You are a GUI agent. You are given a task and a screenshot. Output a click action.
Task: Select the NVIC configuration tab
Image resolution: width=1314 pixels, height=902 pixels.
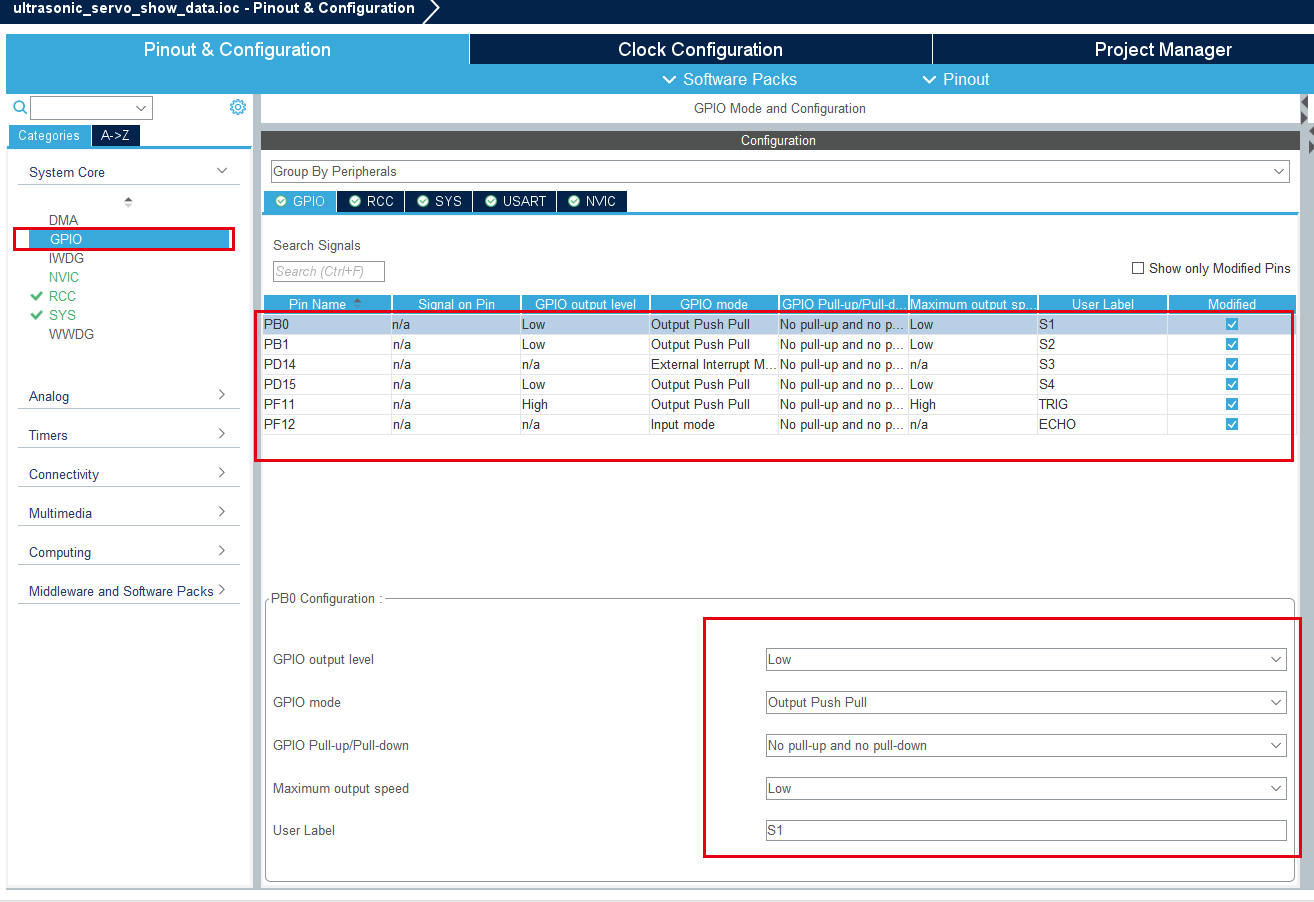coord(592,201)
